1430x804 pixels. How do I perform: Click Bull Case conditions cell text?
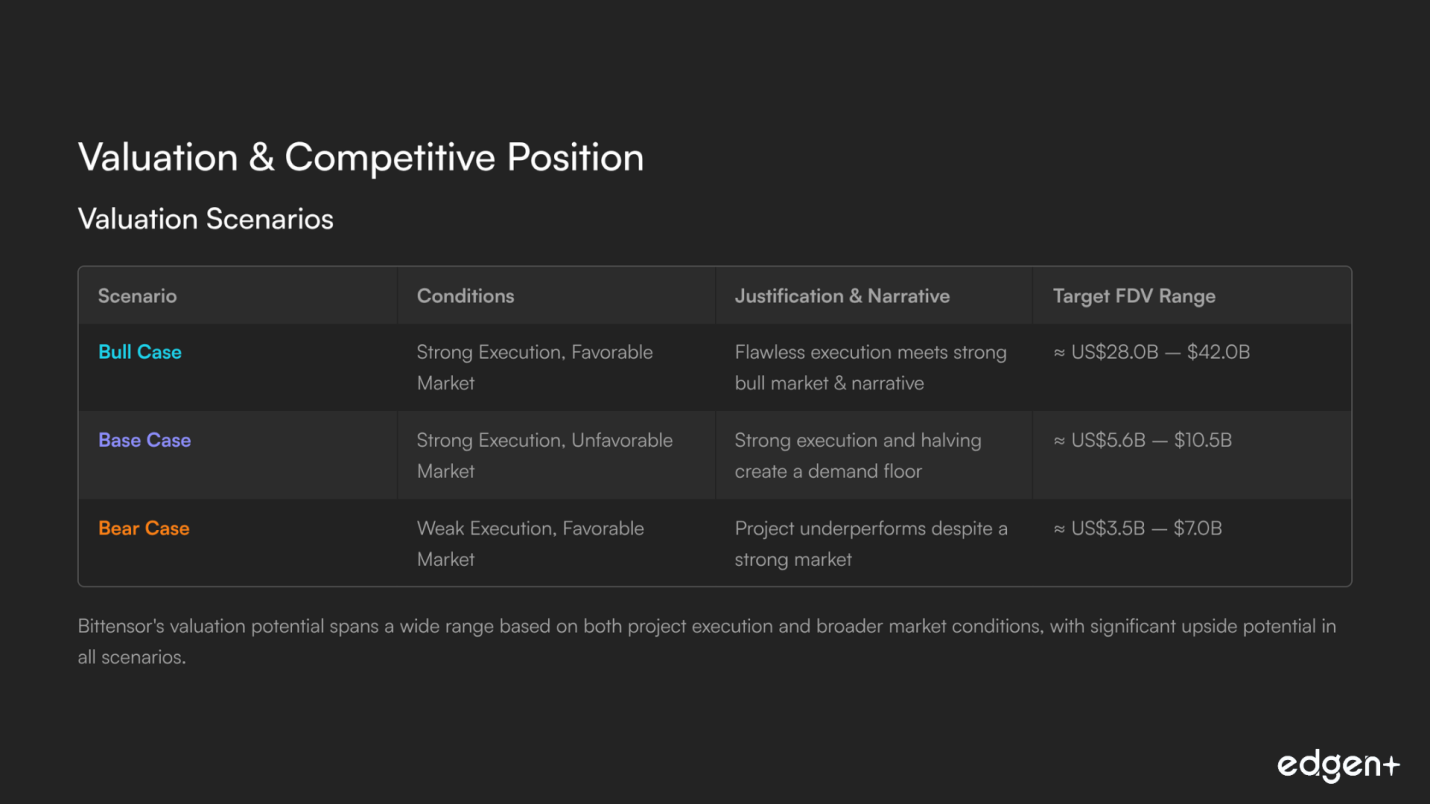point(534,367)
